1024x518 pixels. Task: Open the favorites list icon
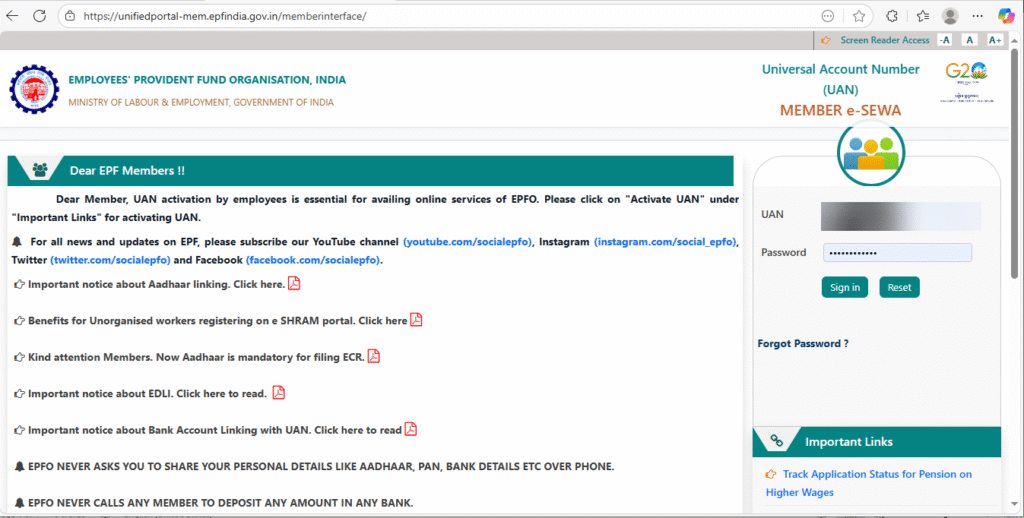pos(922,16)
